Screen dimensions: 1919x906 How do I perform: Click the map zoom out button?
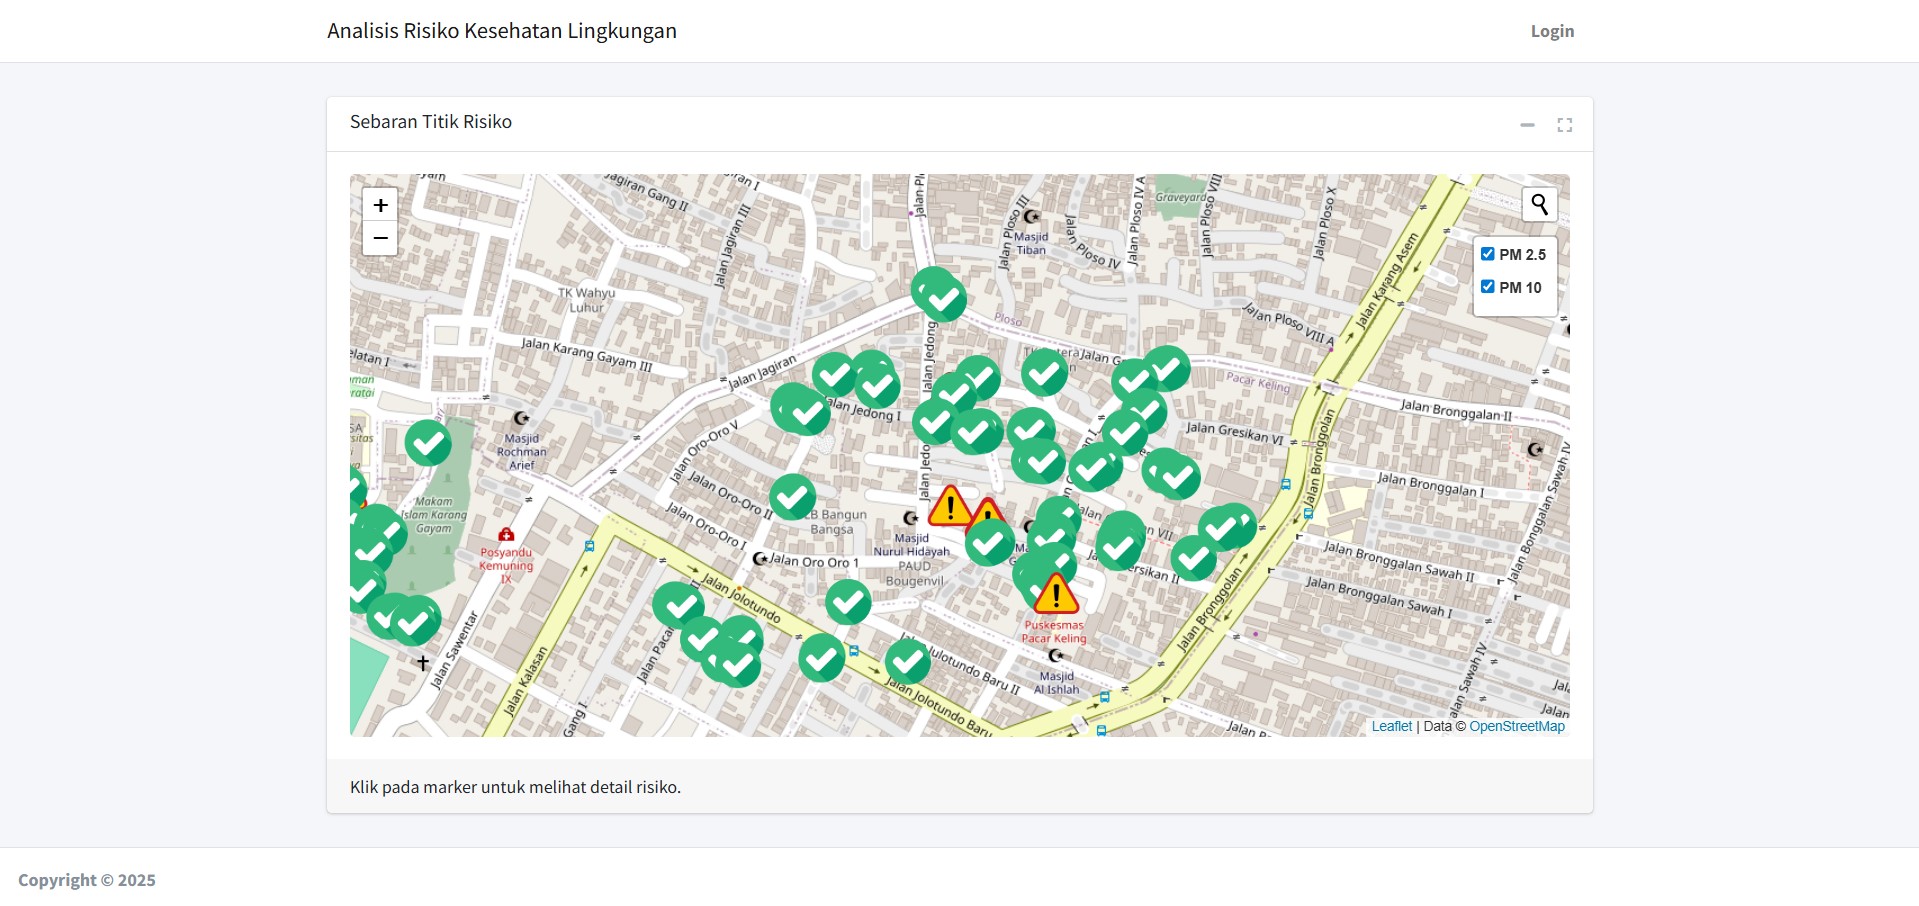click(x=380, y=239)
